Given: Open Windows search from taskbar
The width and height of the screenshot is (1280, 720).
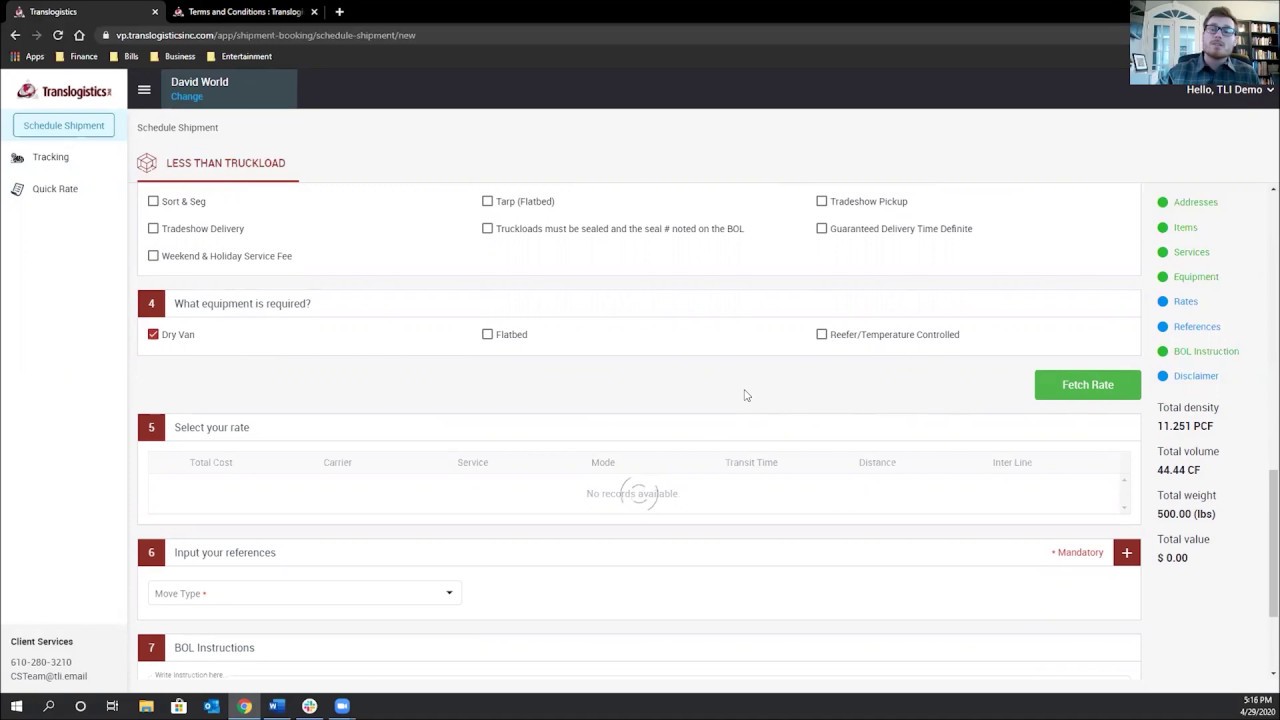Looking at the screenshot, I should [x=48, y=706].
